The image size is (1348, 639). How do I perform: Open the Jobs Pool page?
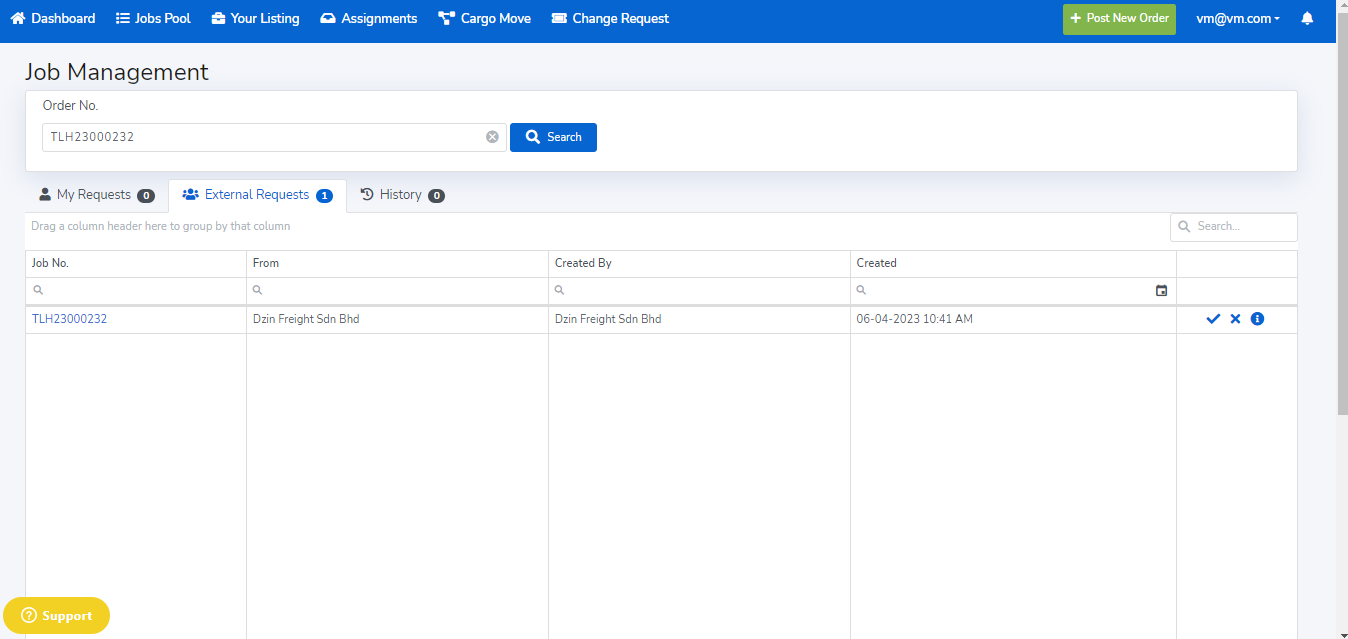coord(153,18)
